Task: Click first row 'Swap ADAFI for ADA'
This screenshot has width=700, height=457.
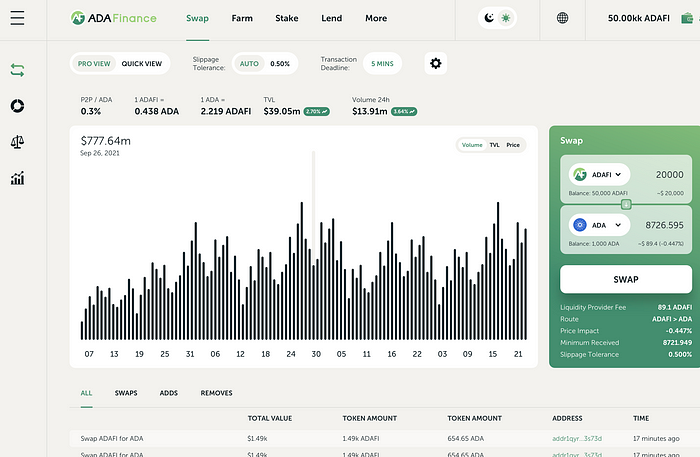Action: (112, 439)
